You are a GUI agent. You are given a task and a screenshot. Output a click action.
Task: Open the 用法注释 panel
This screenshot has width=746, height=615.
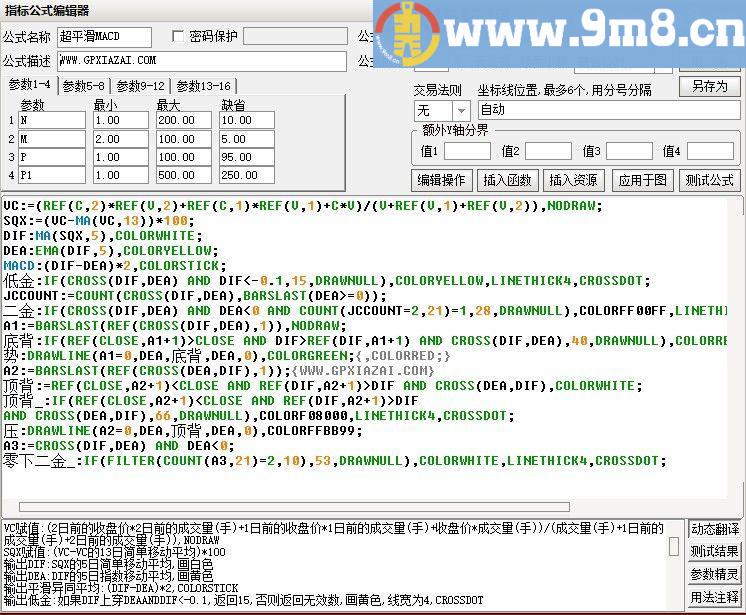coord(715,597)
